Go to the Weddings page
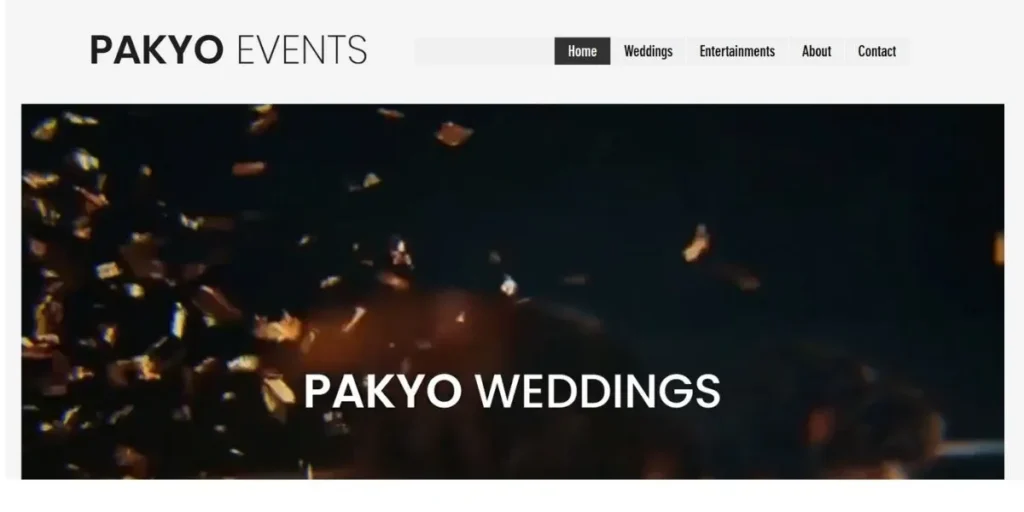The width and height of the screenshot is (1024, 512). click(648, 51)
